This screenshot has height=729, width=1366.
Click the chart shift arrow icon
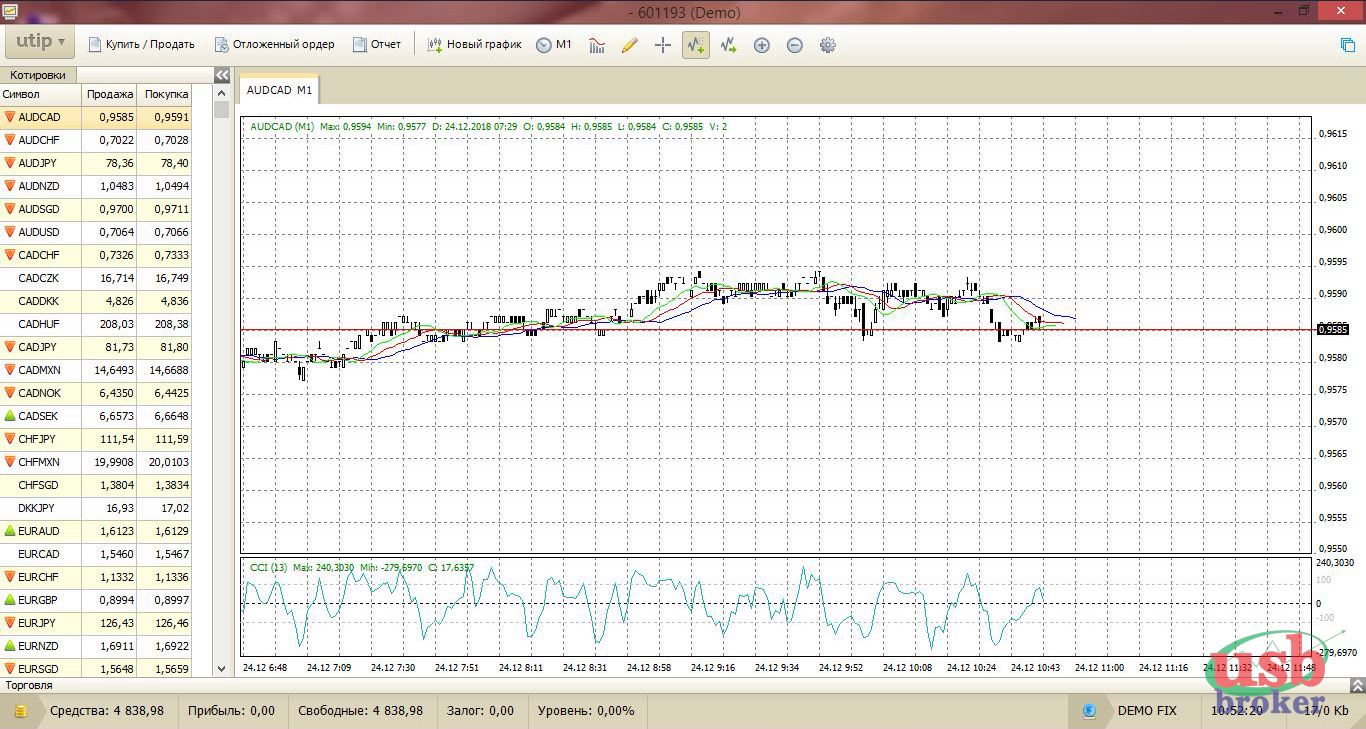tap(728, 45)
